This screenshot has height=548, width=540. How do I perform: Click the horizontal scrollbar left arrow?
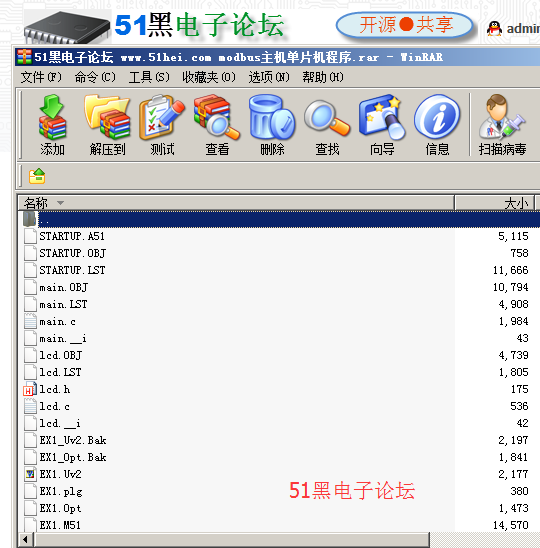26,540
